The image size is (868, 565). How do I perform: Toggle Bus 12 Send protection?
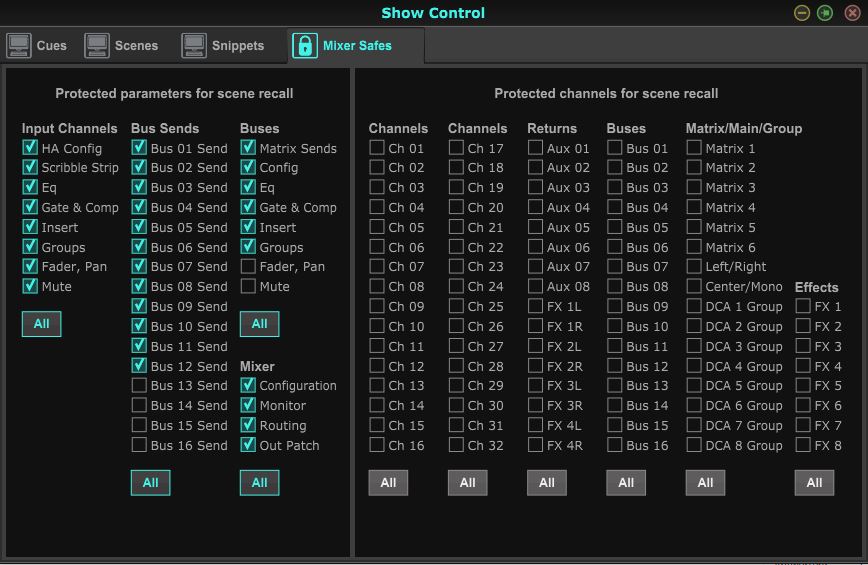click(x=139, y=366)
